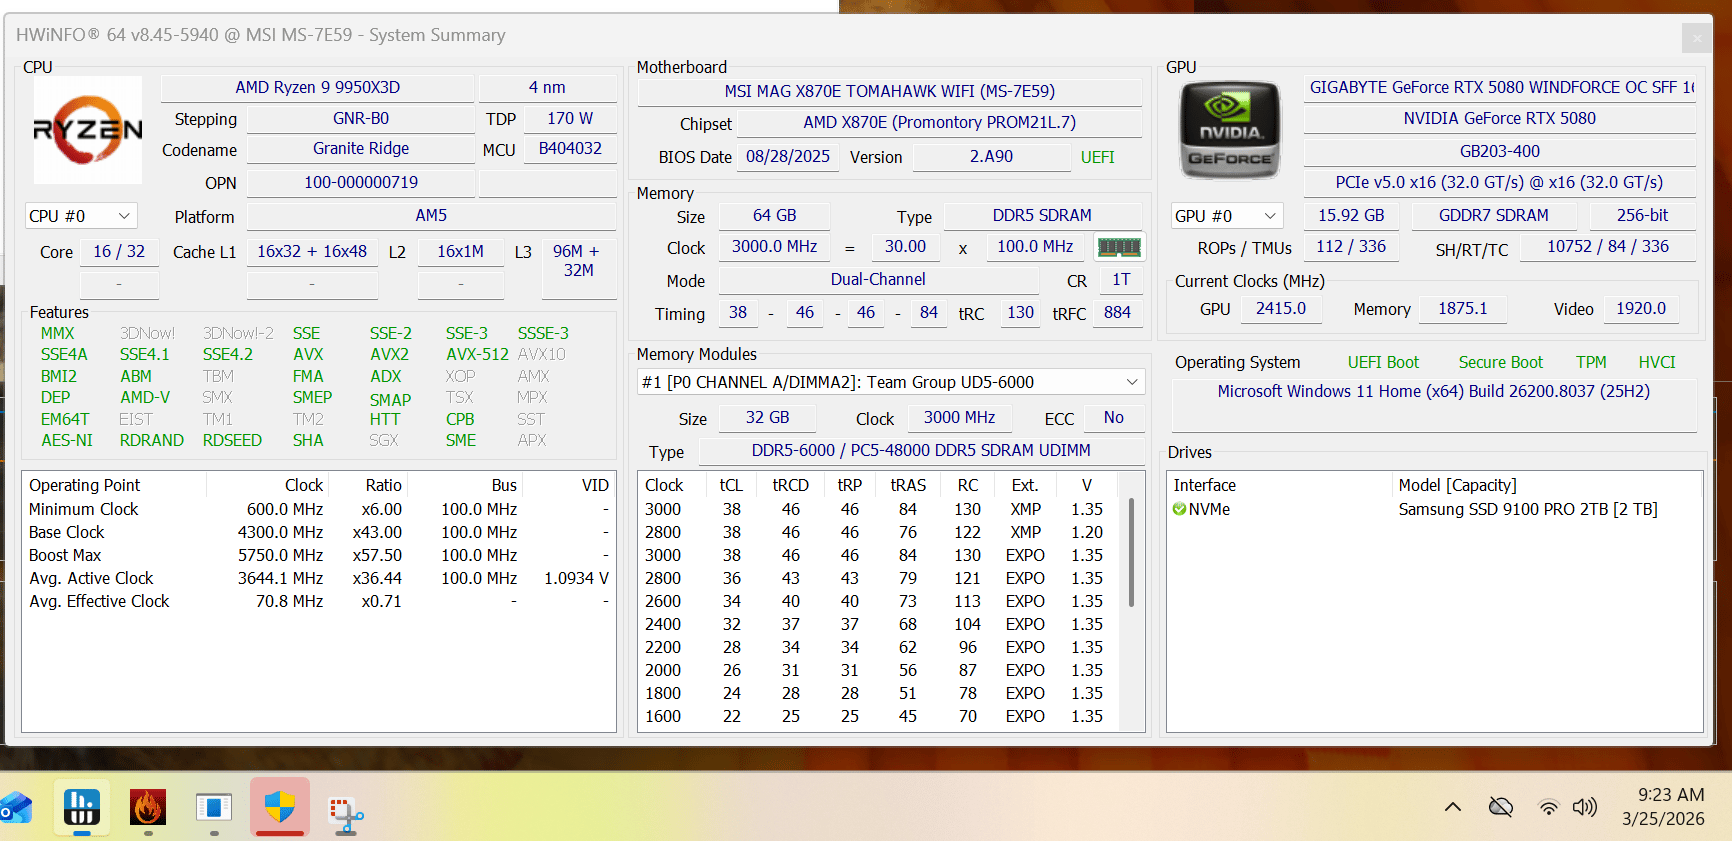1732x841 pixels.
Task: Click the AMD X870E chipset field
Action: (x=940, y=123)
